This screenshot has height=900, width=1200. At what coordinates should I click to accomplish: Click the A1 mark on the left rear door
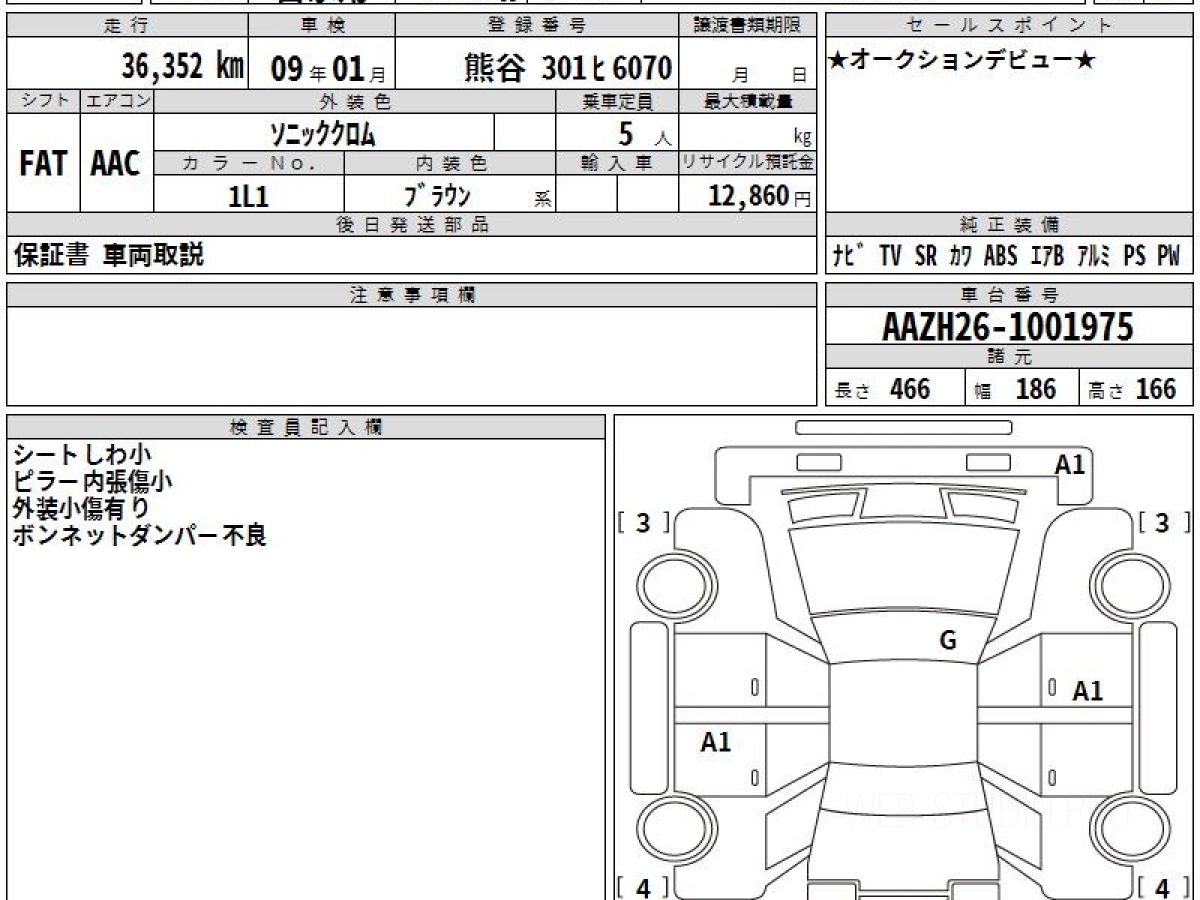715,742
